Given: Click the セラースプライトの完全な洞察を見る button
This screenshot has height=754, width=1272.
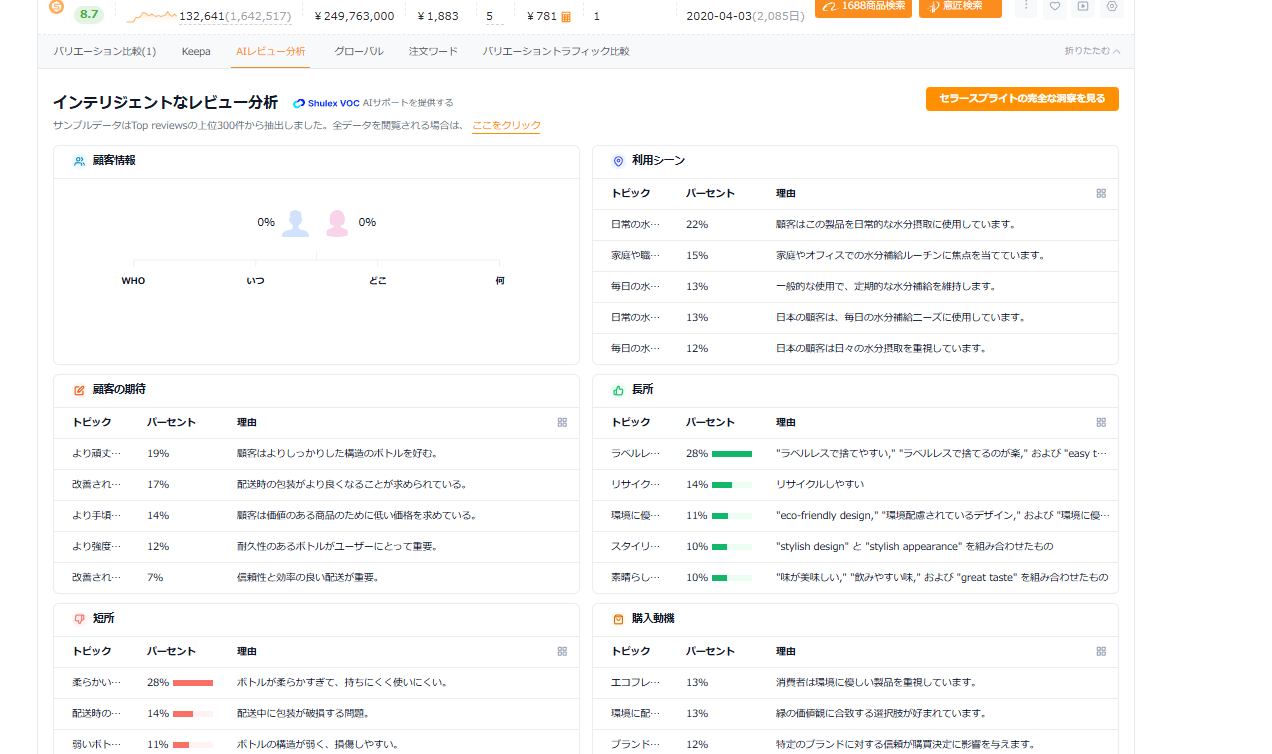Looking at the screenshot, I should (x=1022, y=99).
